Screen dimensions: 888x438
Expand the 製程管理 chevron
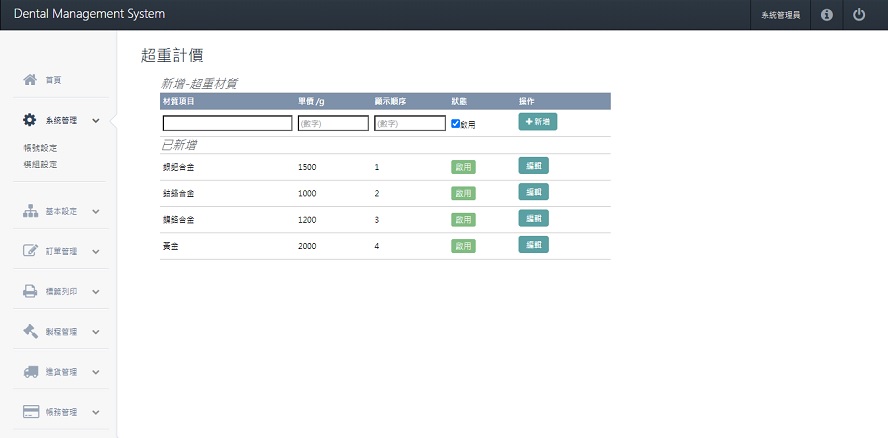(96, 332)
